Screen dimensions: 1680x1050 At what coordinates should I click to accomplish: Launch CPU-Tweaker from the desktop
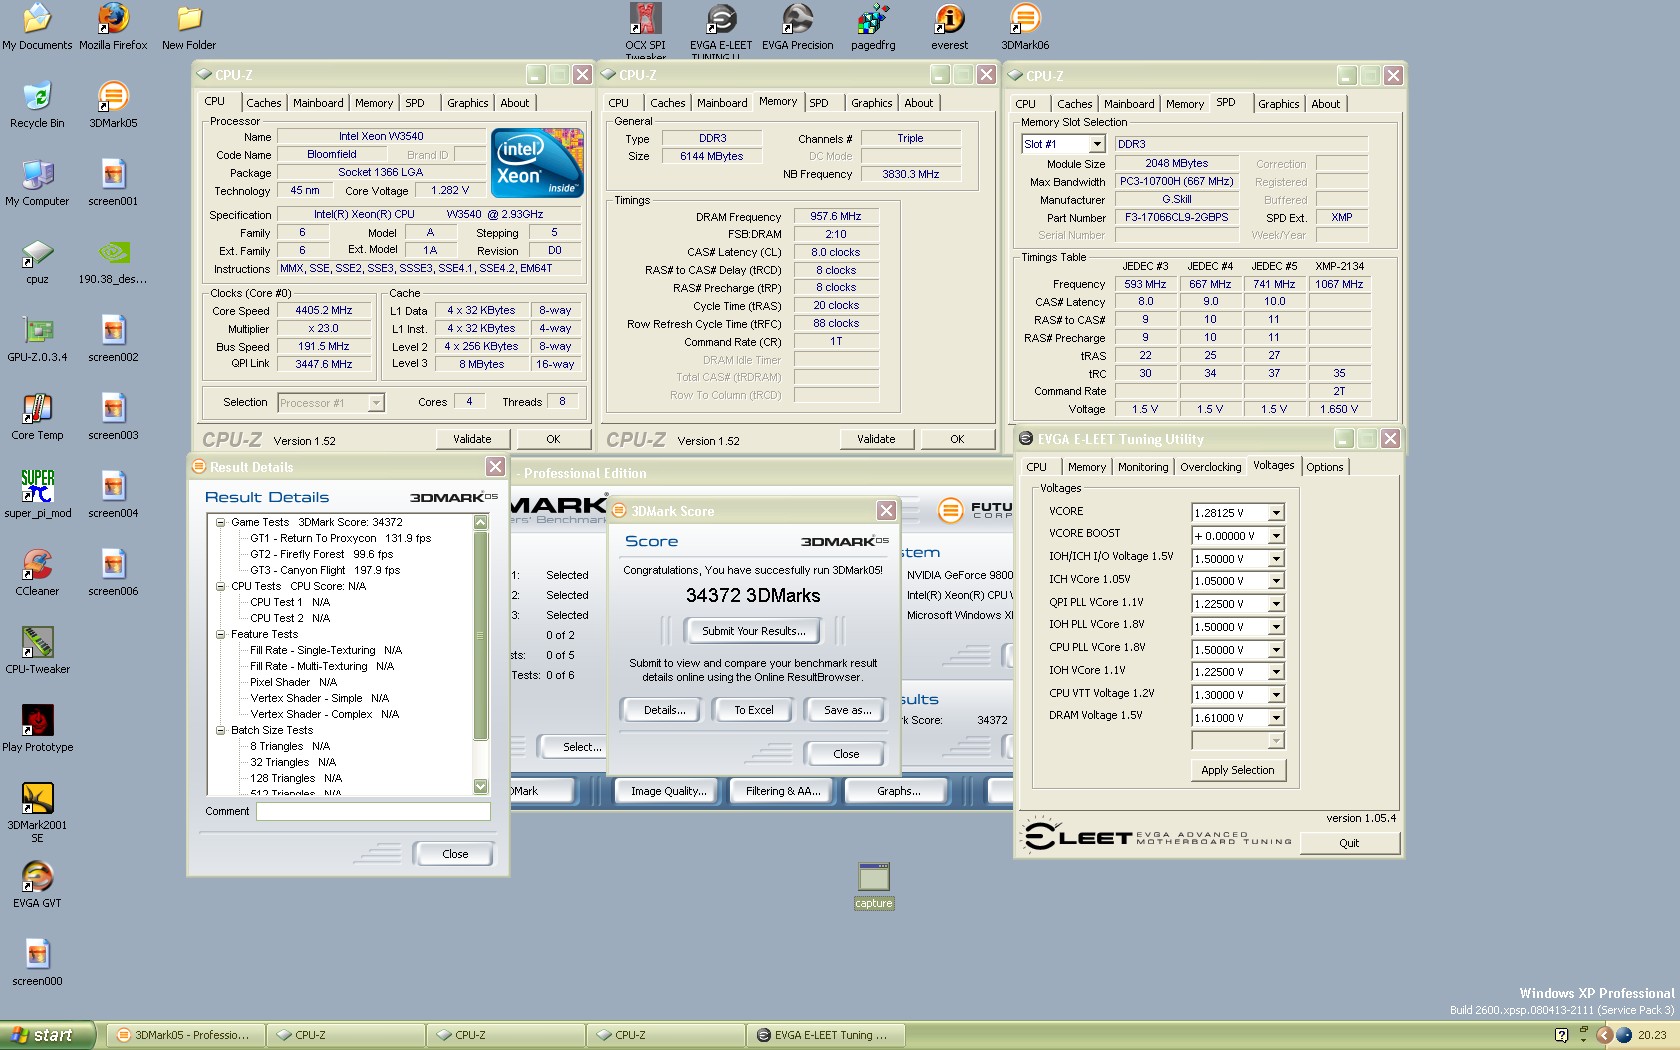coord(37,651)
